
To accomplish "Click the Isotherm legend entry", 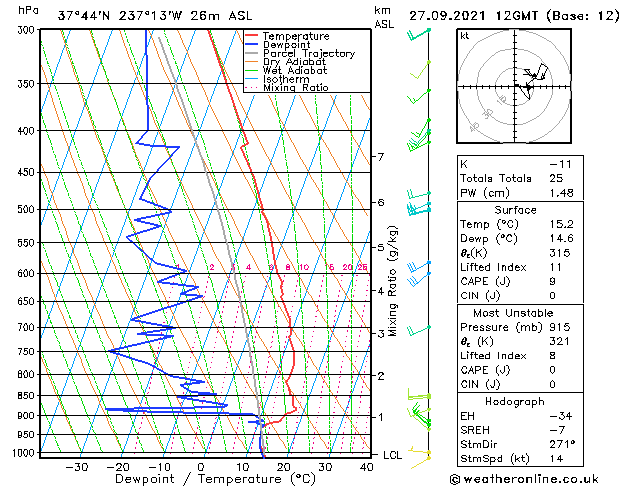I will coord(286,79).
